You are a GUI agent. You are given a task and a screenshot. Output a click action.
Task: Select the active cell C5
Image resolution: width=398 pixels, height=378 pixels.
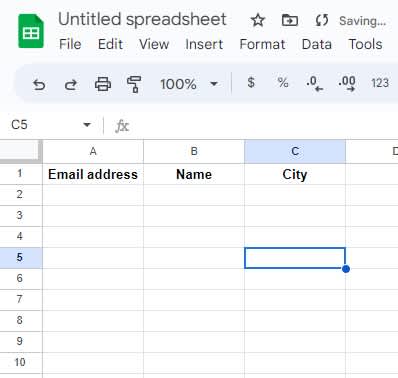tap(295, 258)
